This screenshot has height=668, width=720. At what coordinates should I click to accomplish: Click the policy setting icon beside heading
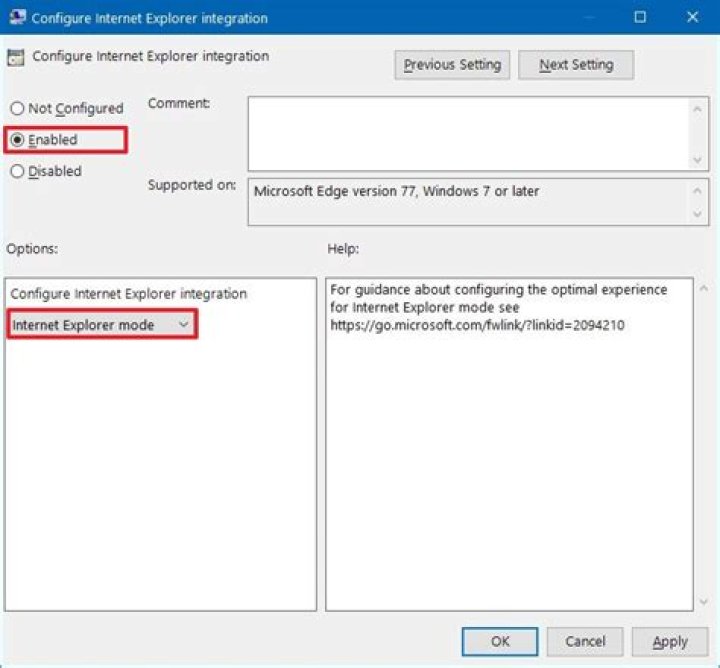coord(16,57)
